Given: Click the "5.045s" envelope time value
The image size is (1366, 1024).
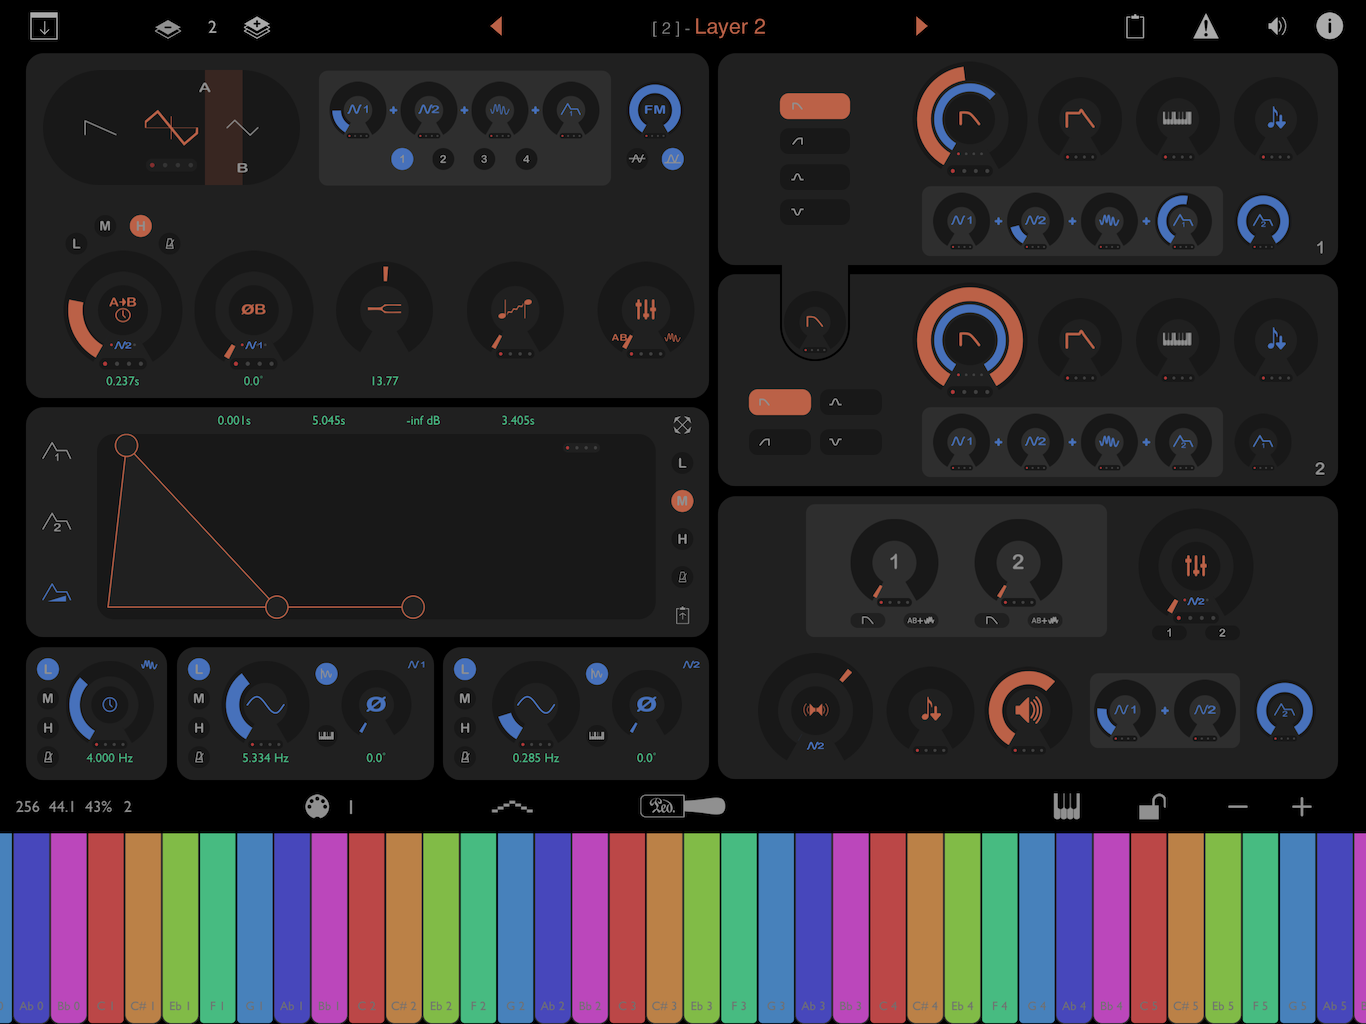Looking at the screenshot, I should click(x=329, y=421).
